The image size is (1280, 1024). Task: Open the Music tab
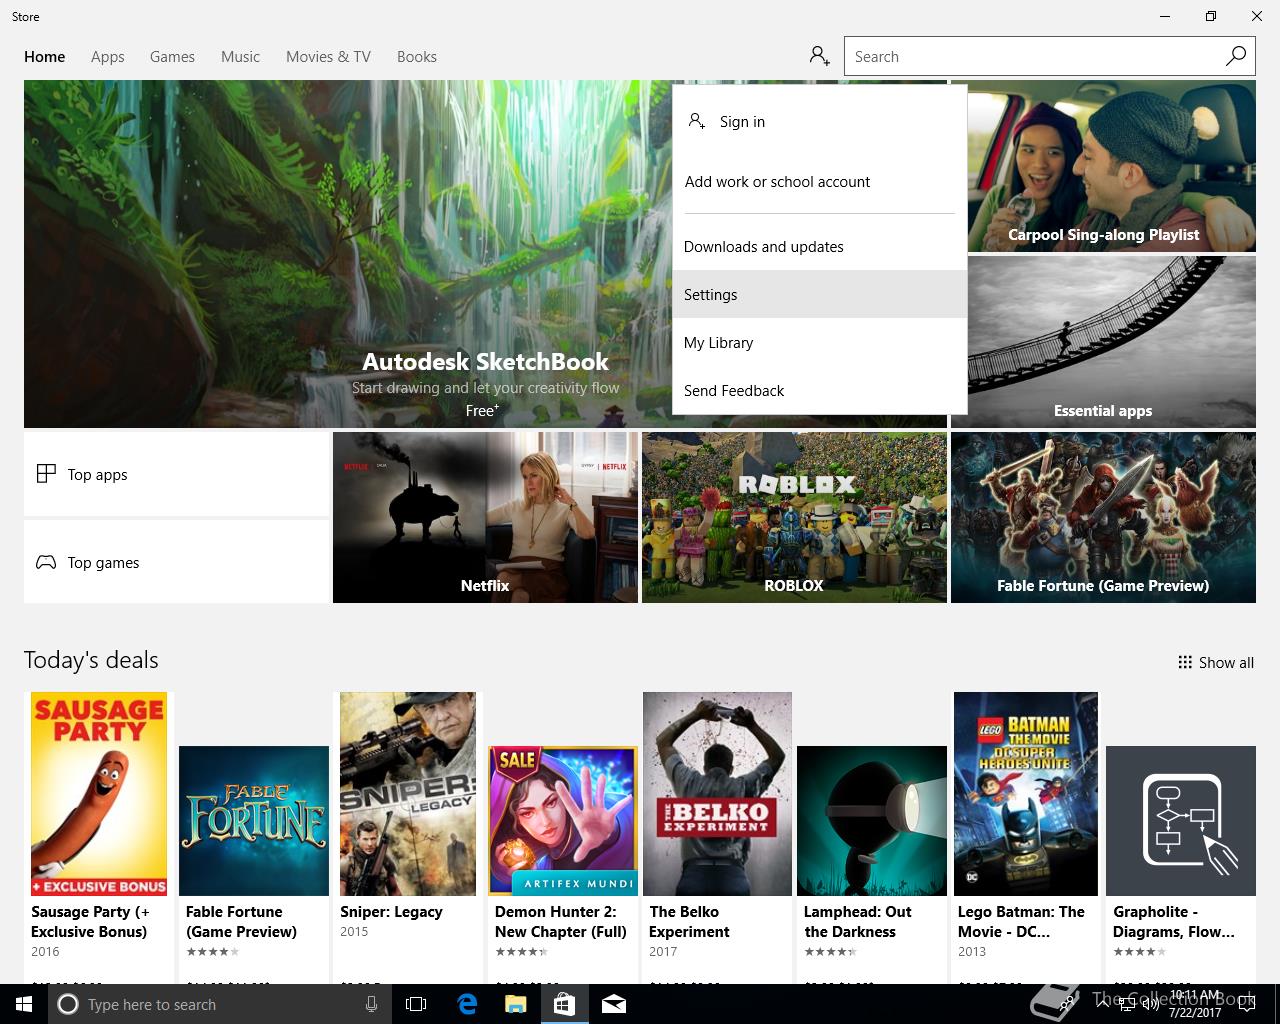(x=240, y=57)
